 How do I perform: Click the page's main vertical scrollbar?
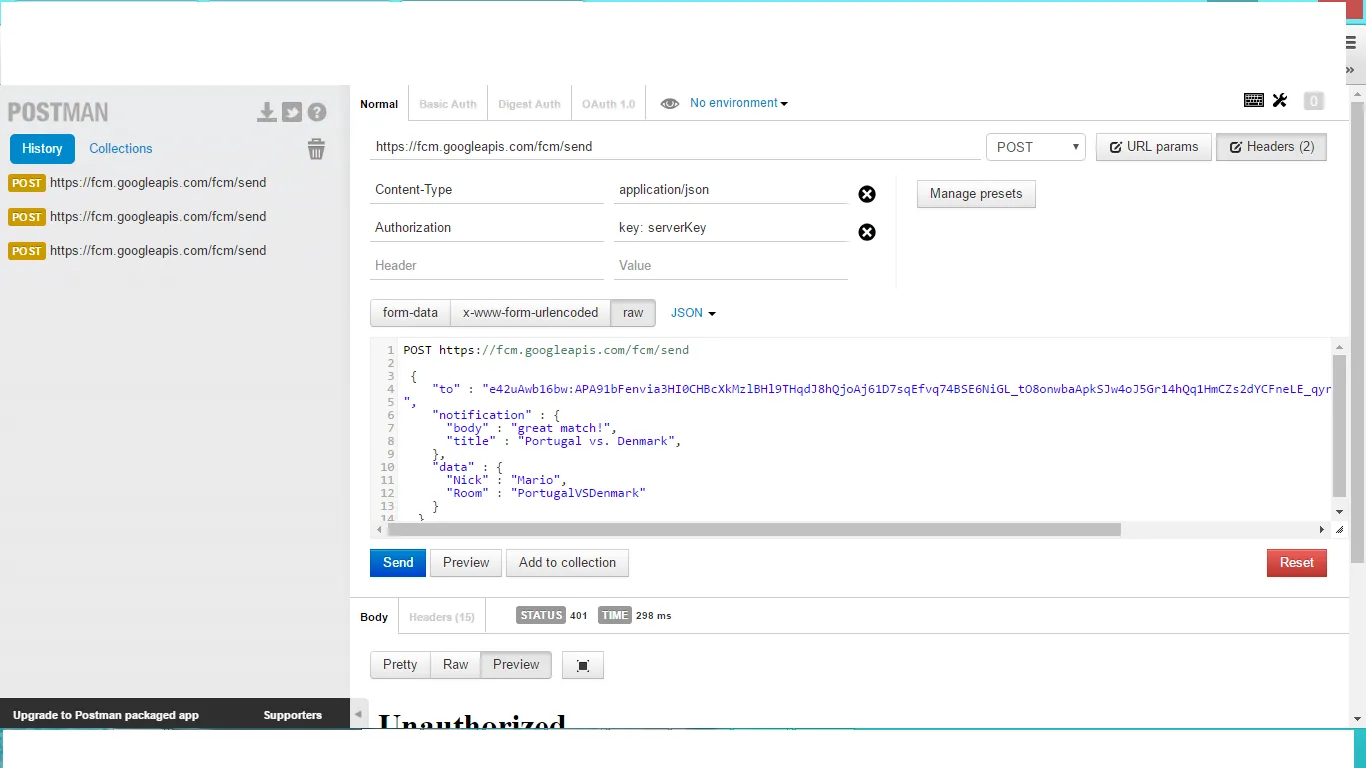pyautogui.click(x=1357, y=330)
